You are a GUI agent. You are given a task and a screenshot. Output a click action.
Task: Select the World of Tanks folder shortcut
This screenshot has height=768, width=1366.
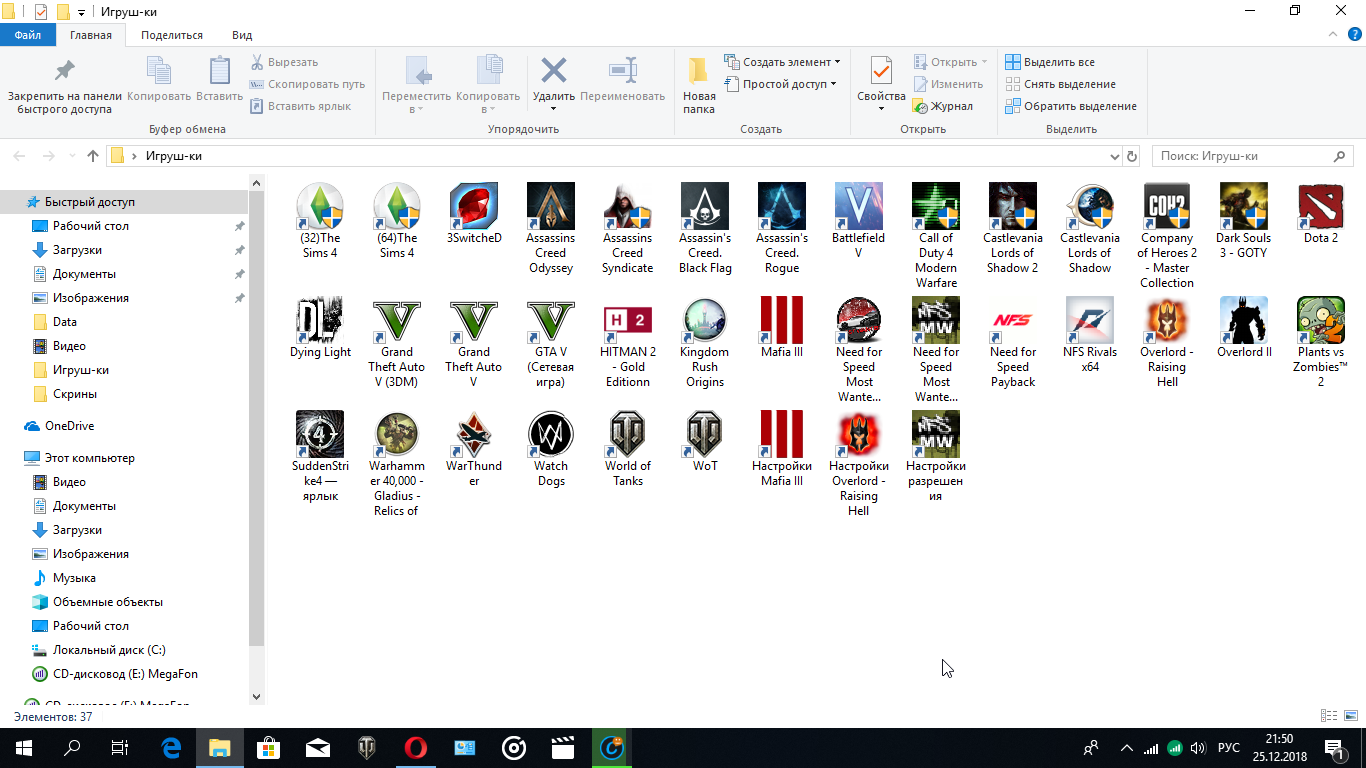(628, 449)
